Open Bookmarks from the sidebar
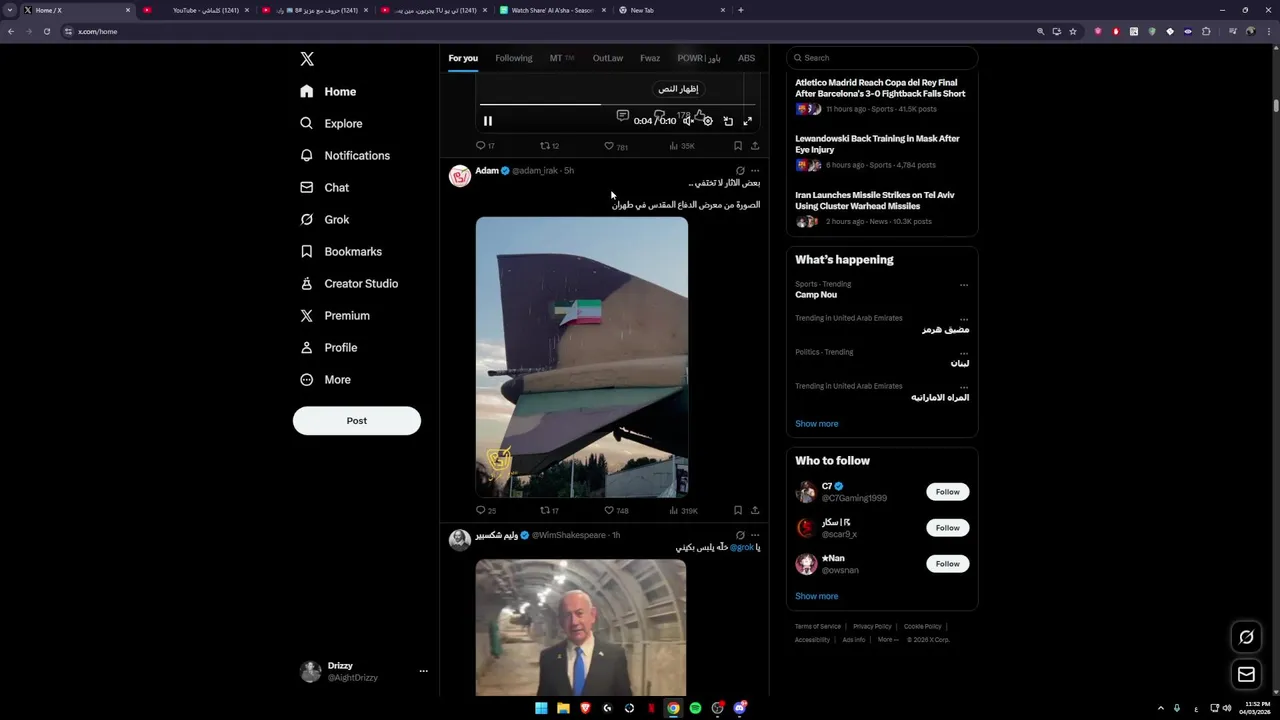 coord(342,251)
